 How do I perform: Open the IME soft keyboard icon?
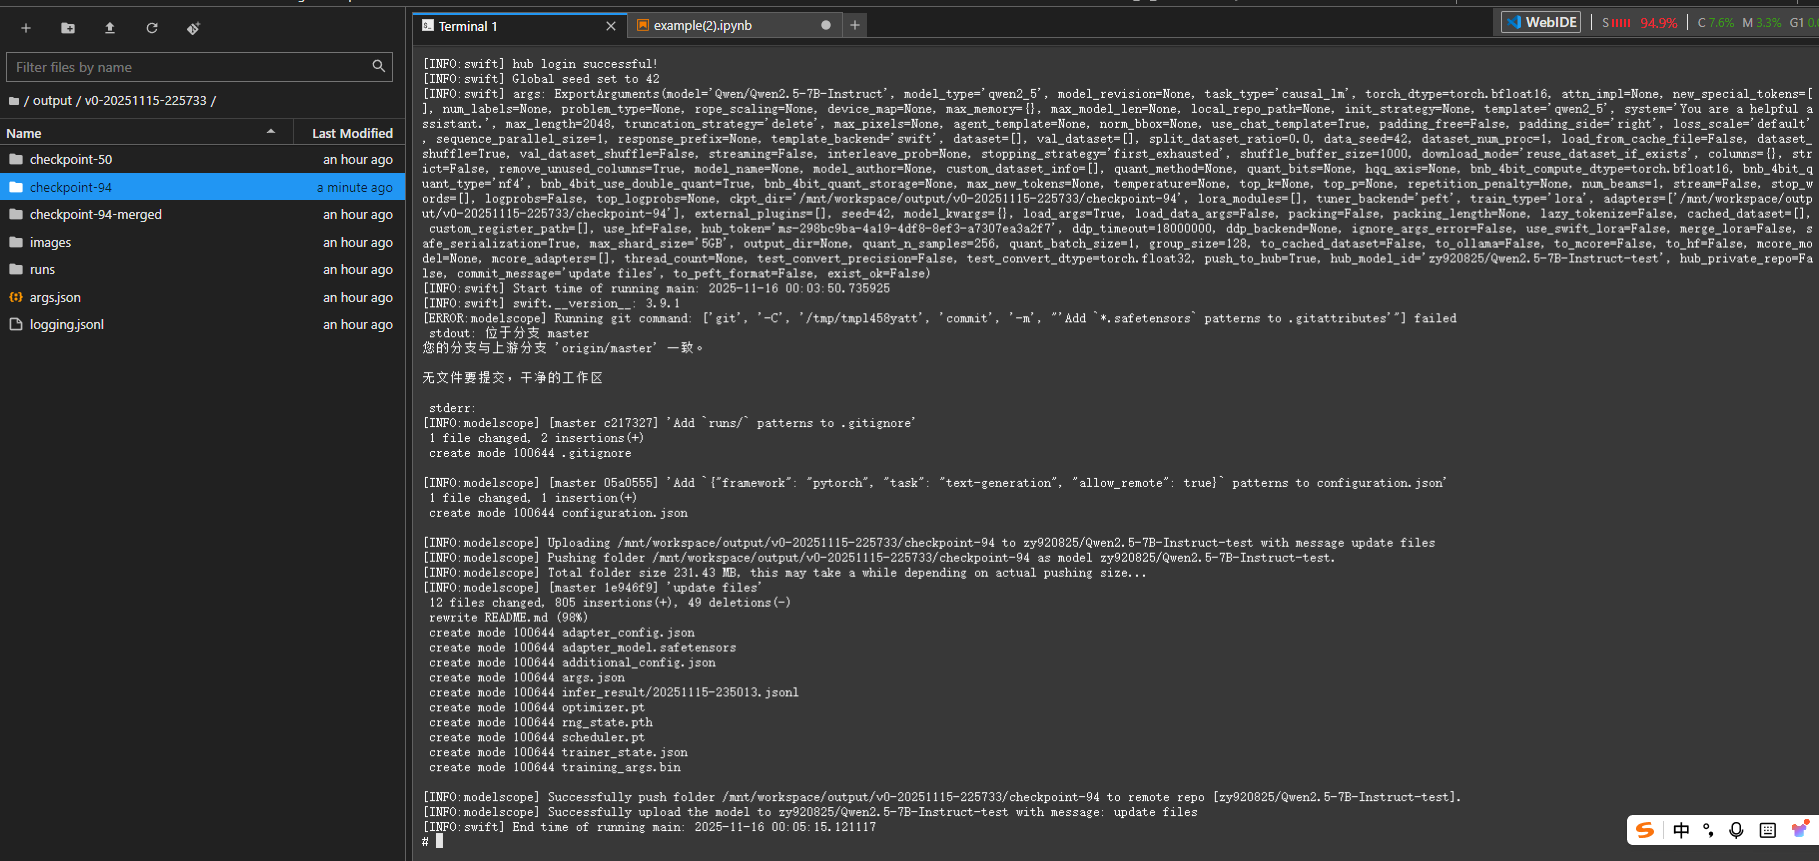(x=1767, y=830)
